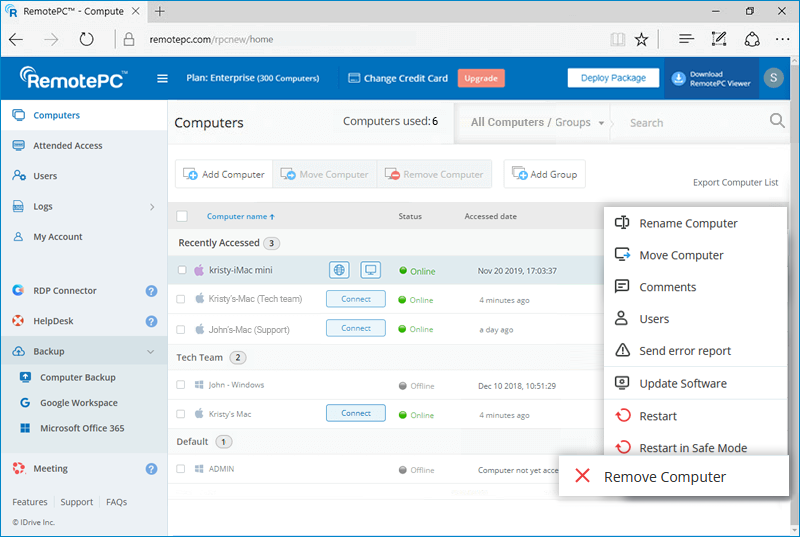This screenshot has height=537, width=800.
Task: Open web viewer globe icon for kristy-iMac mini
Action: coord(340,270)
